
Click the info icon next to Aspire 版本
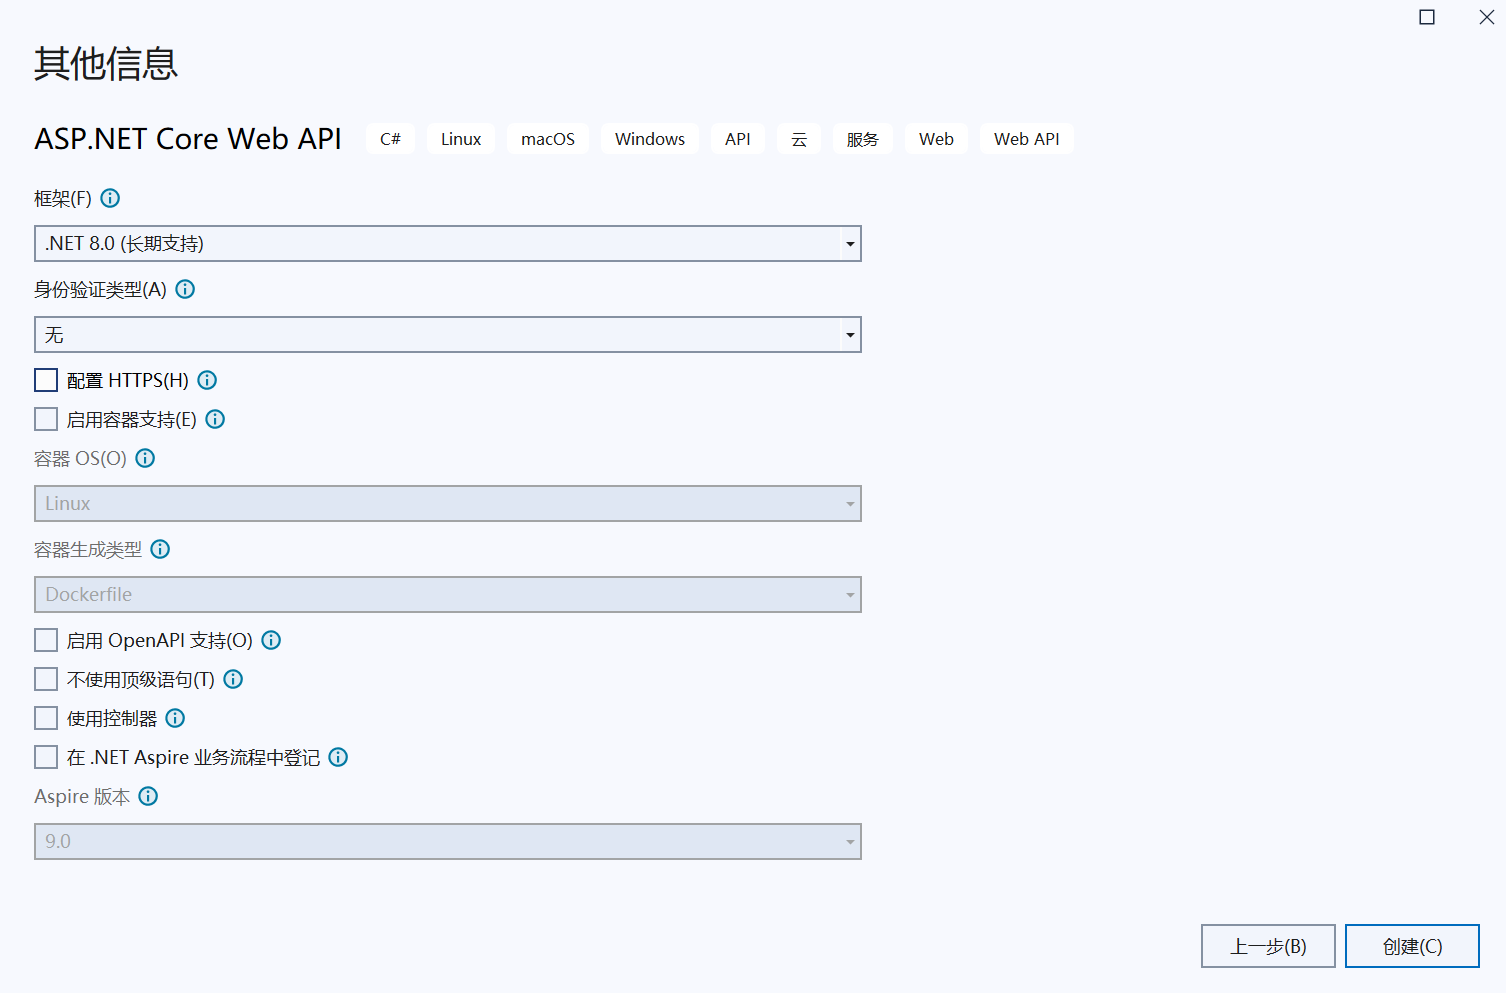pyautogui.click(x=148, y=796)
